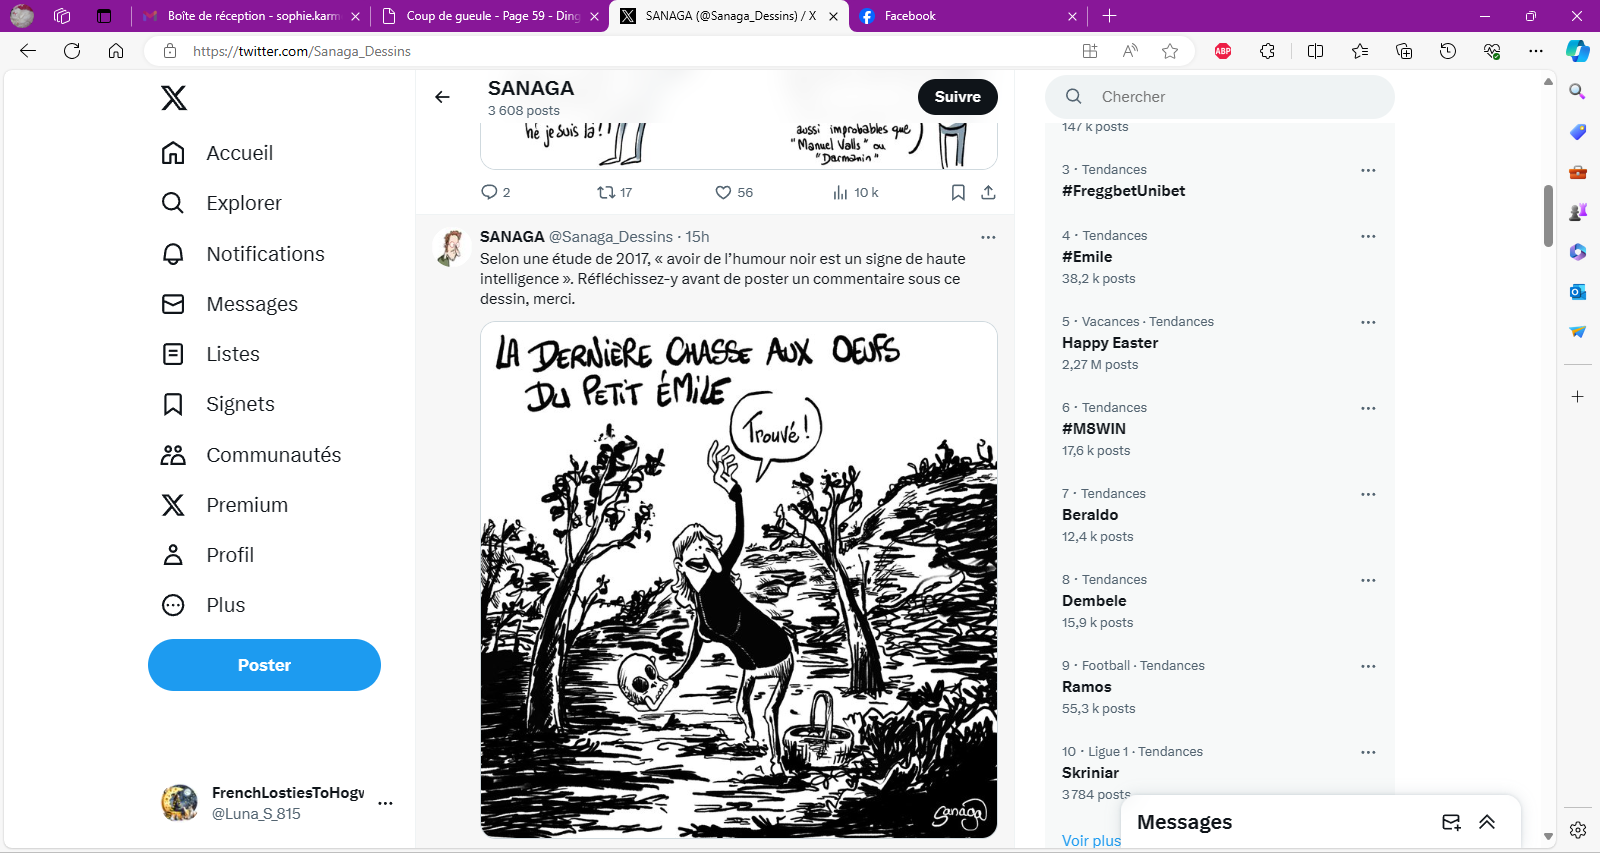Go to browser home page
The width and height of the screenshot is (1600, 853).
116,51
